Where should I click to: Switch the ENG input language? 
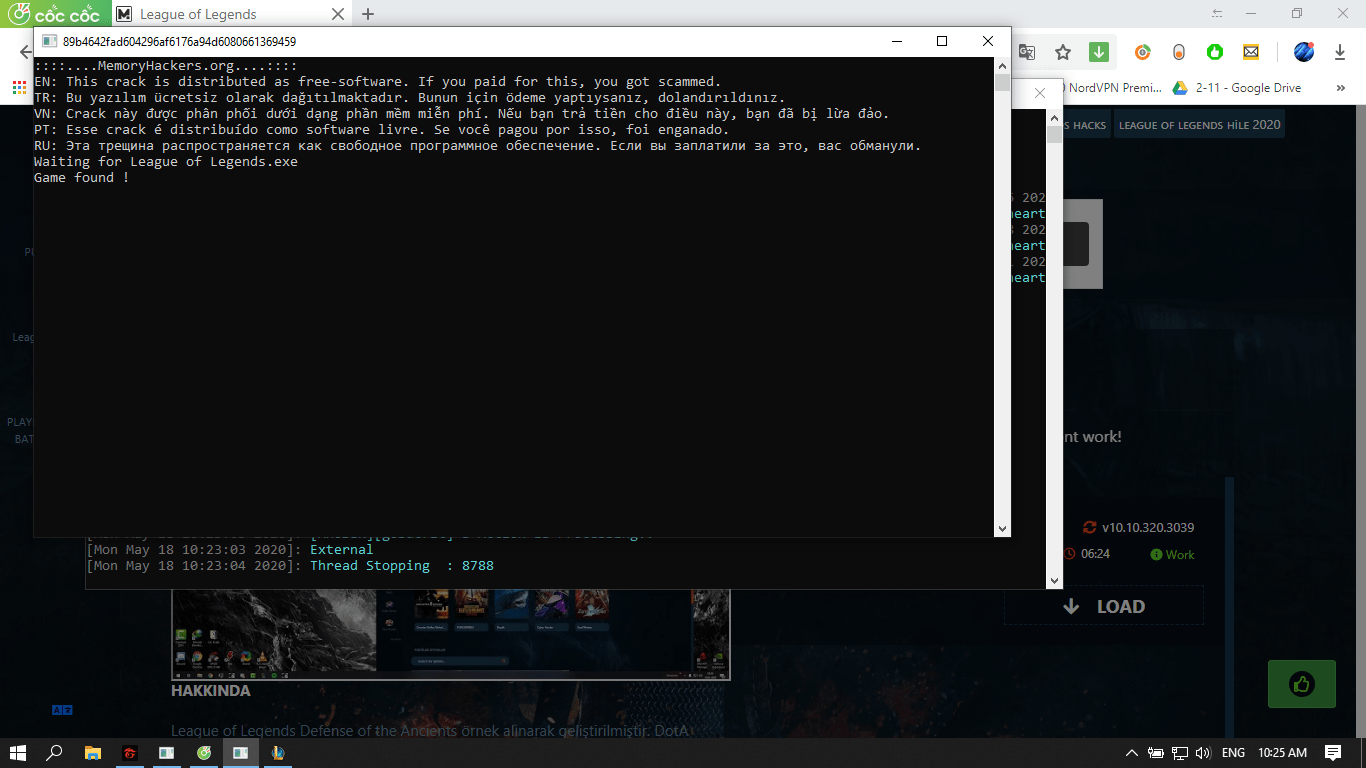point(1233,753)
